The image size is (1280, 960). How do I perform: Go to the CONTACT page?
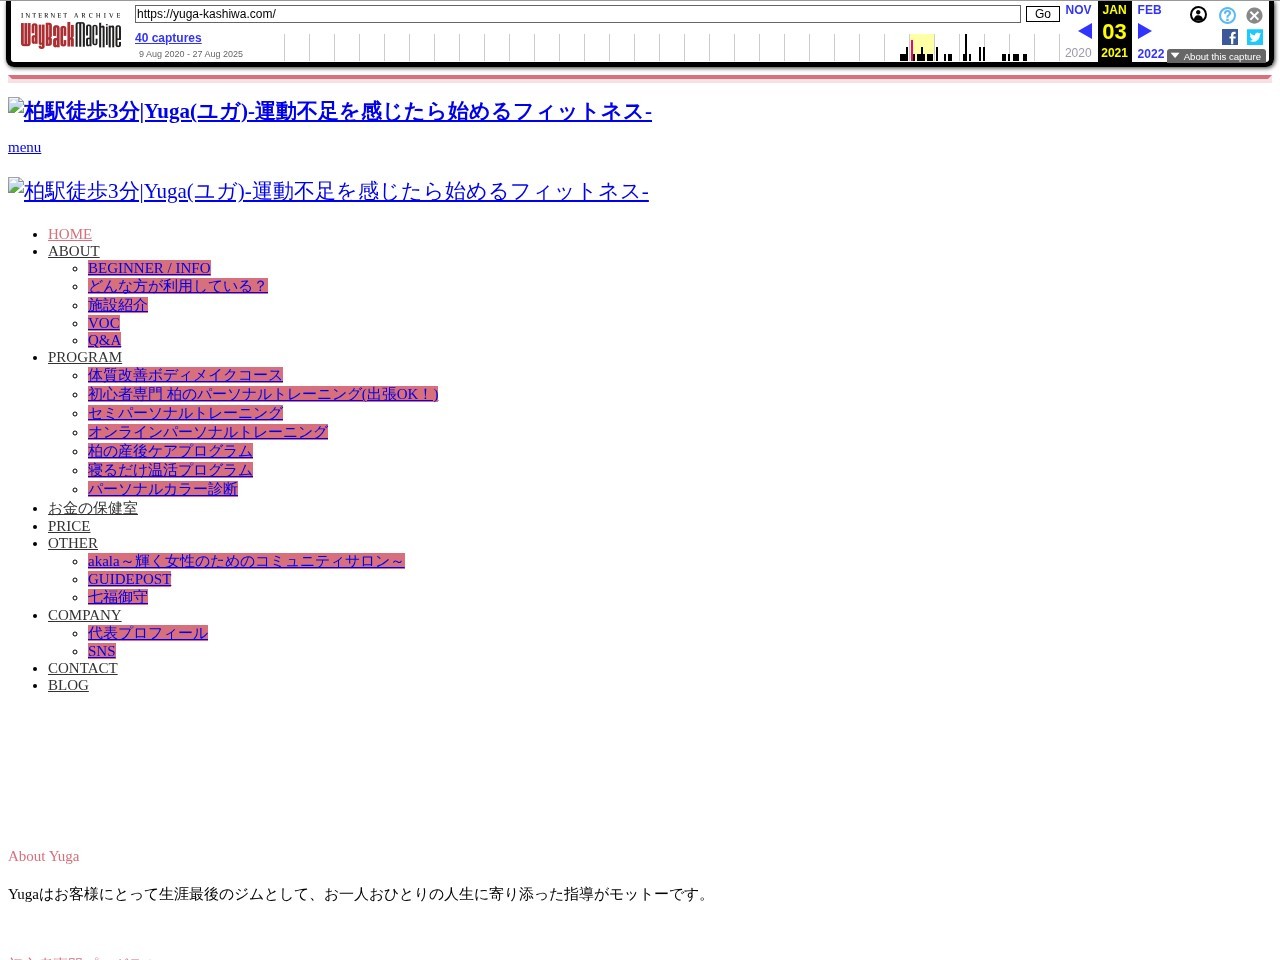tap(83, 668)
